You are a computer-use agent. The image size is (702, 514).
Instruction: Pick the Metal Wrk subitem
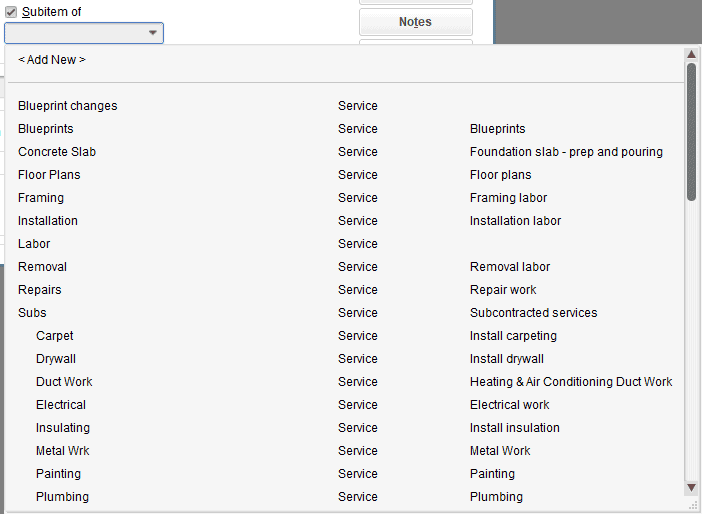[63, 450]
